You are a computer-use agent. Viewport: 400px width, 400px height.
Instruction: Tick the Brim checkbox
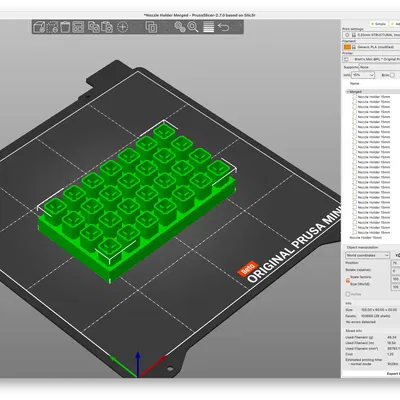point(392,75)
